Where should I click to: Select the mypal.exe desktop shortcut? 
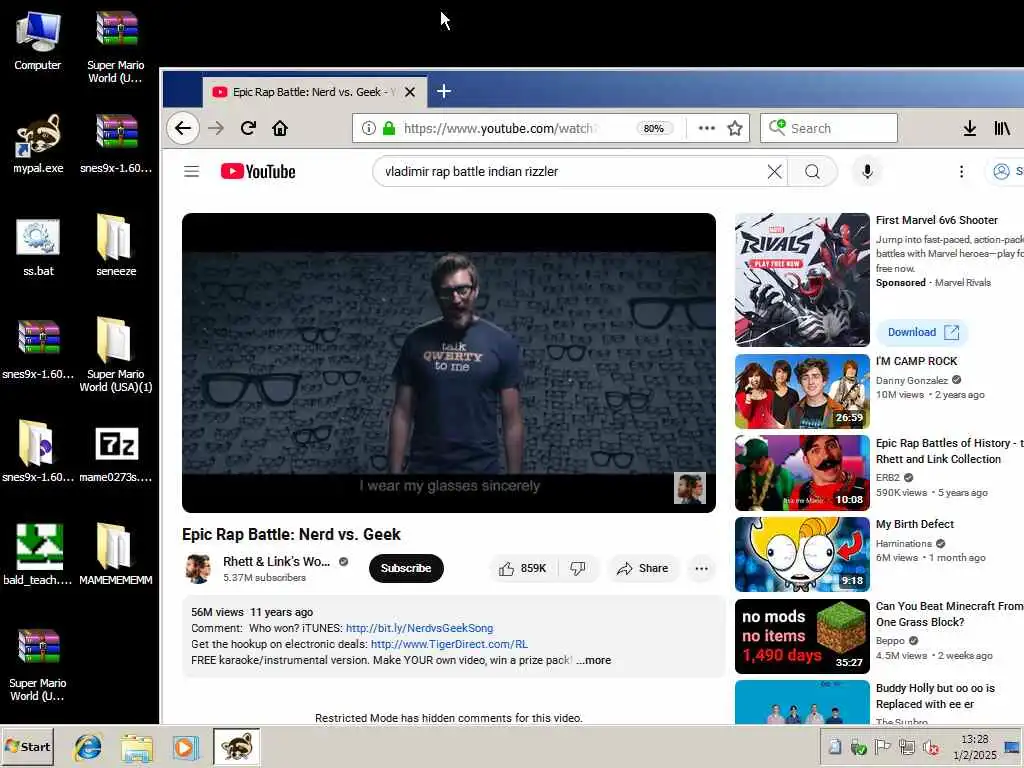38,144
